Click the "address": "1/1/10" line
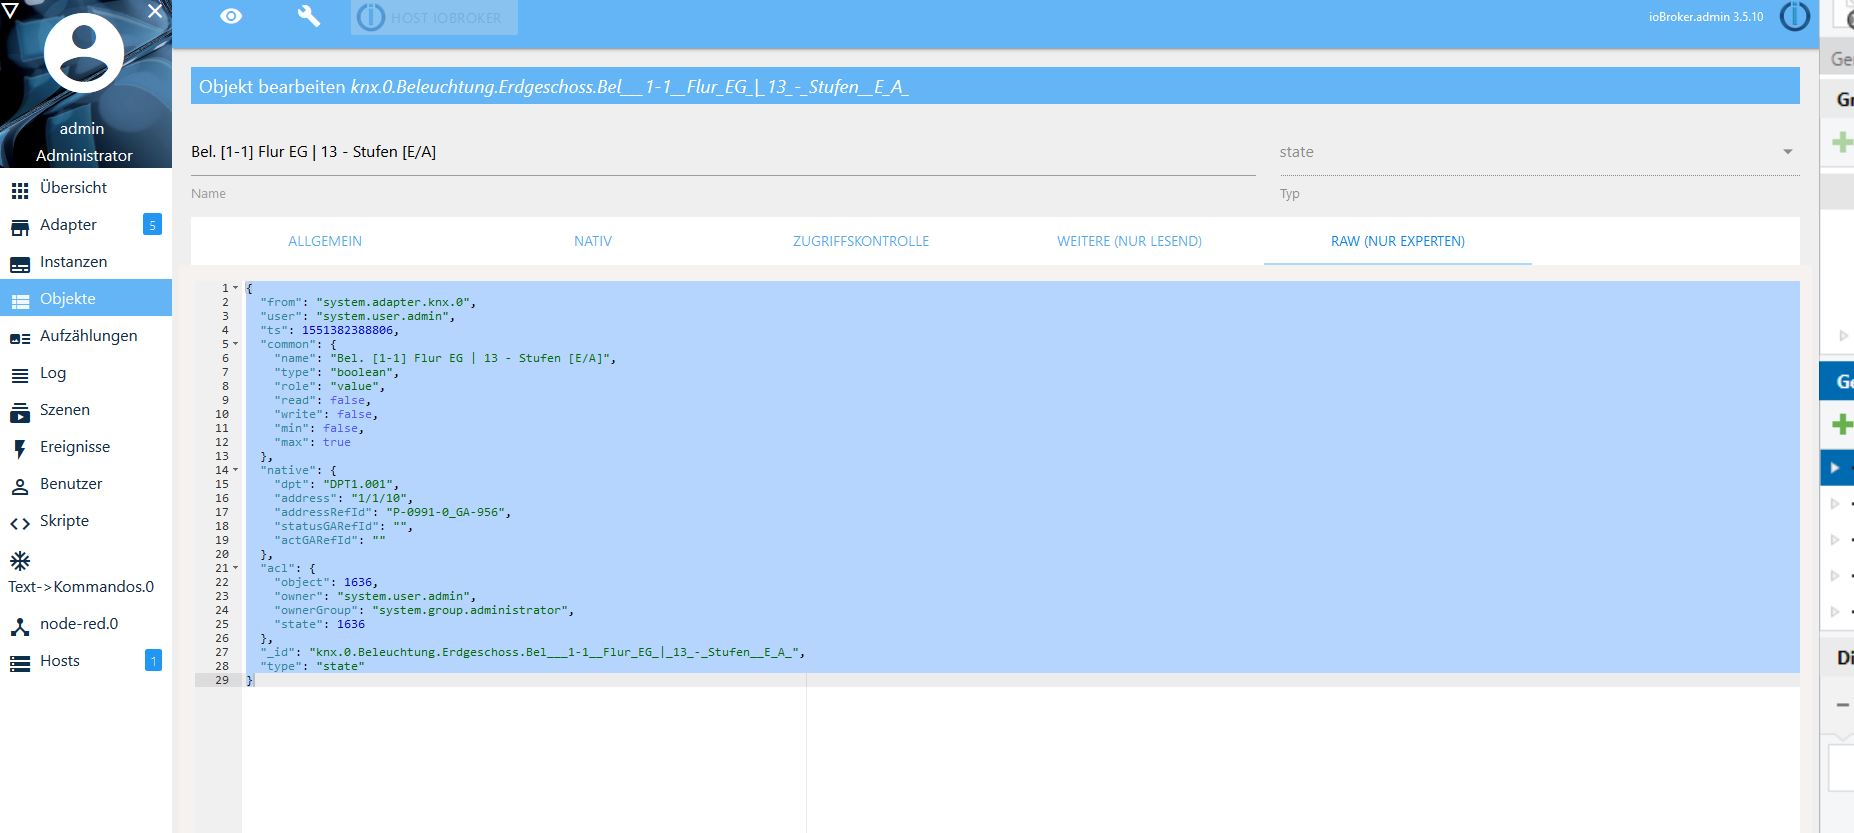The width and height of the screenshot is (1854, 833). click(x=343, y=498)
